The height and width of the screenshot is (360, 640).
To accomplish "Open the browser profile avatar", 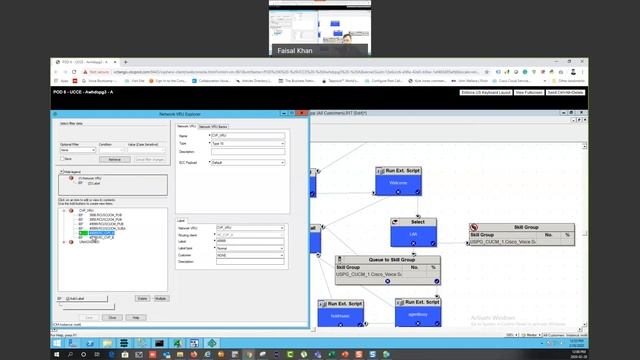I will pos(573,72).
